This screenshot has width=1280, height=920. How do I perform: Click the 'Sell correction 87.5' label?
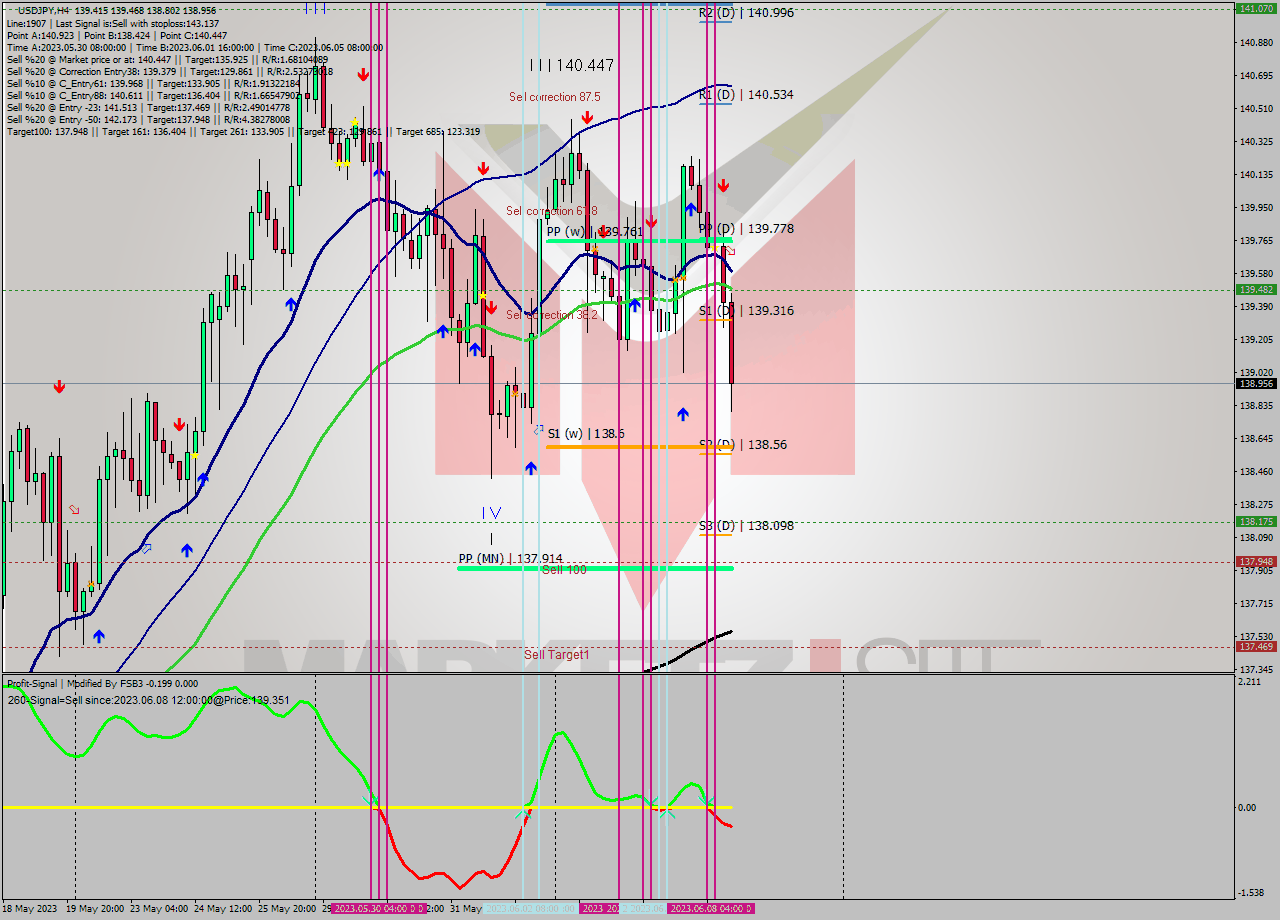[x=554, y=97]
